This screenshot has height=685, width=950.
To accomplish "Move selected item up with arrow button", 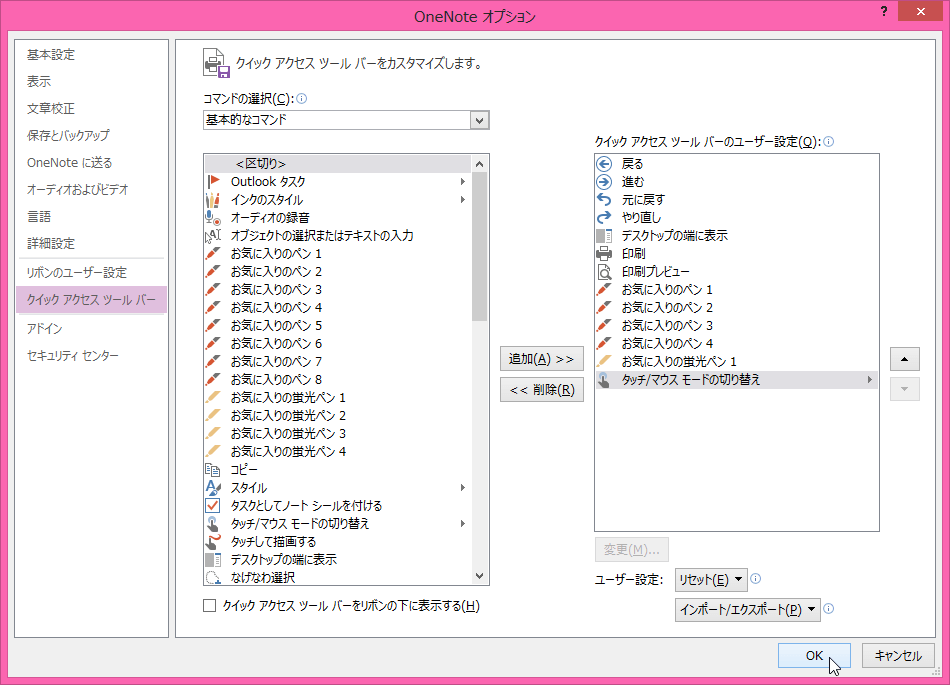I will [x=905, y=359].
